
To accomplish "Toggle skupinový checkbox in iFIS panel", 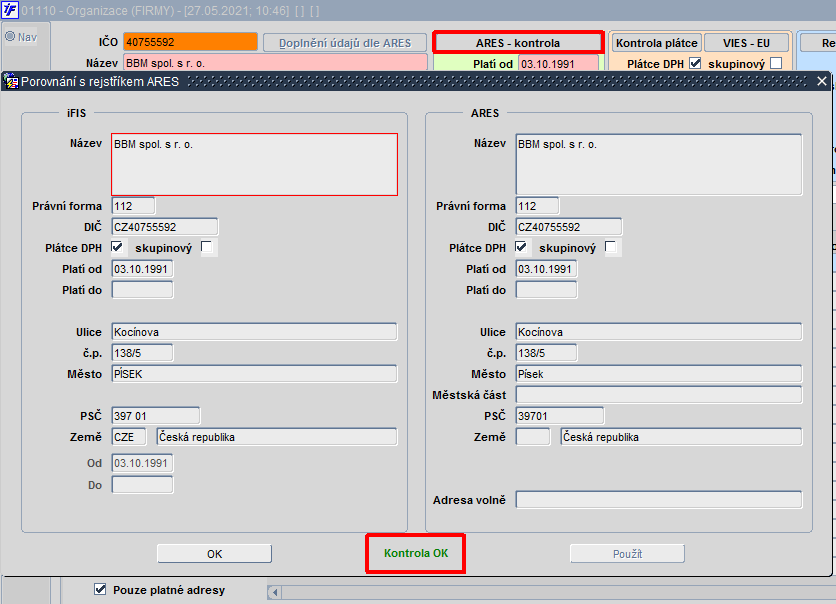I will coord(207,247).
